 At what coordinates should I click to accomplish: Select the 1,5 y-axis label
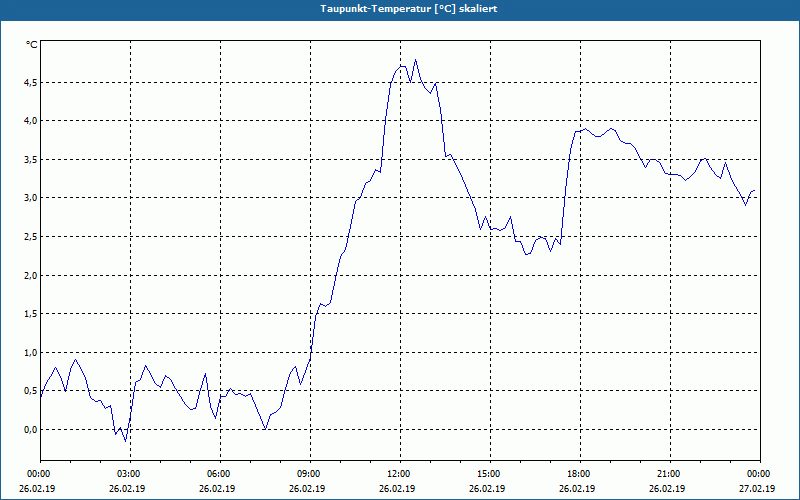click(30, 314)
